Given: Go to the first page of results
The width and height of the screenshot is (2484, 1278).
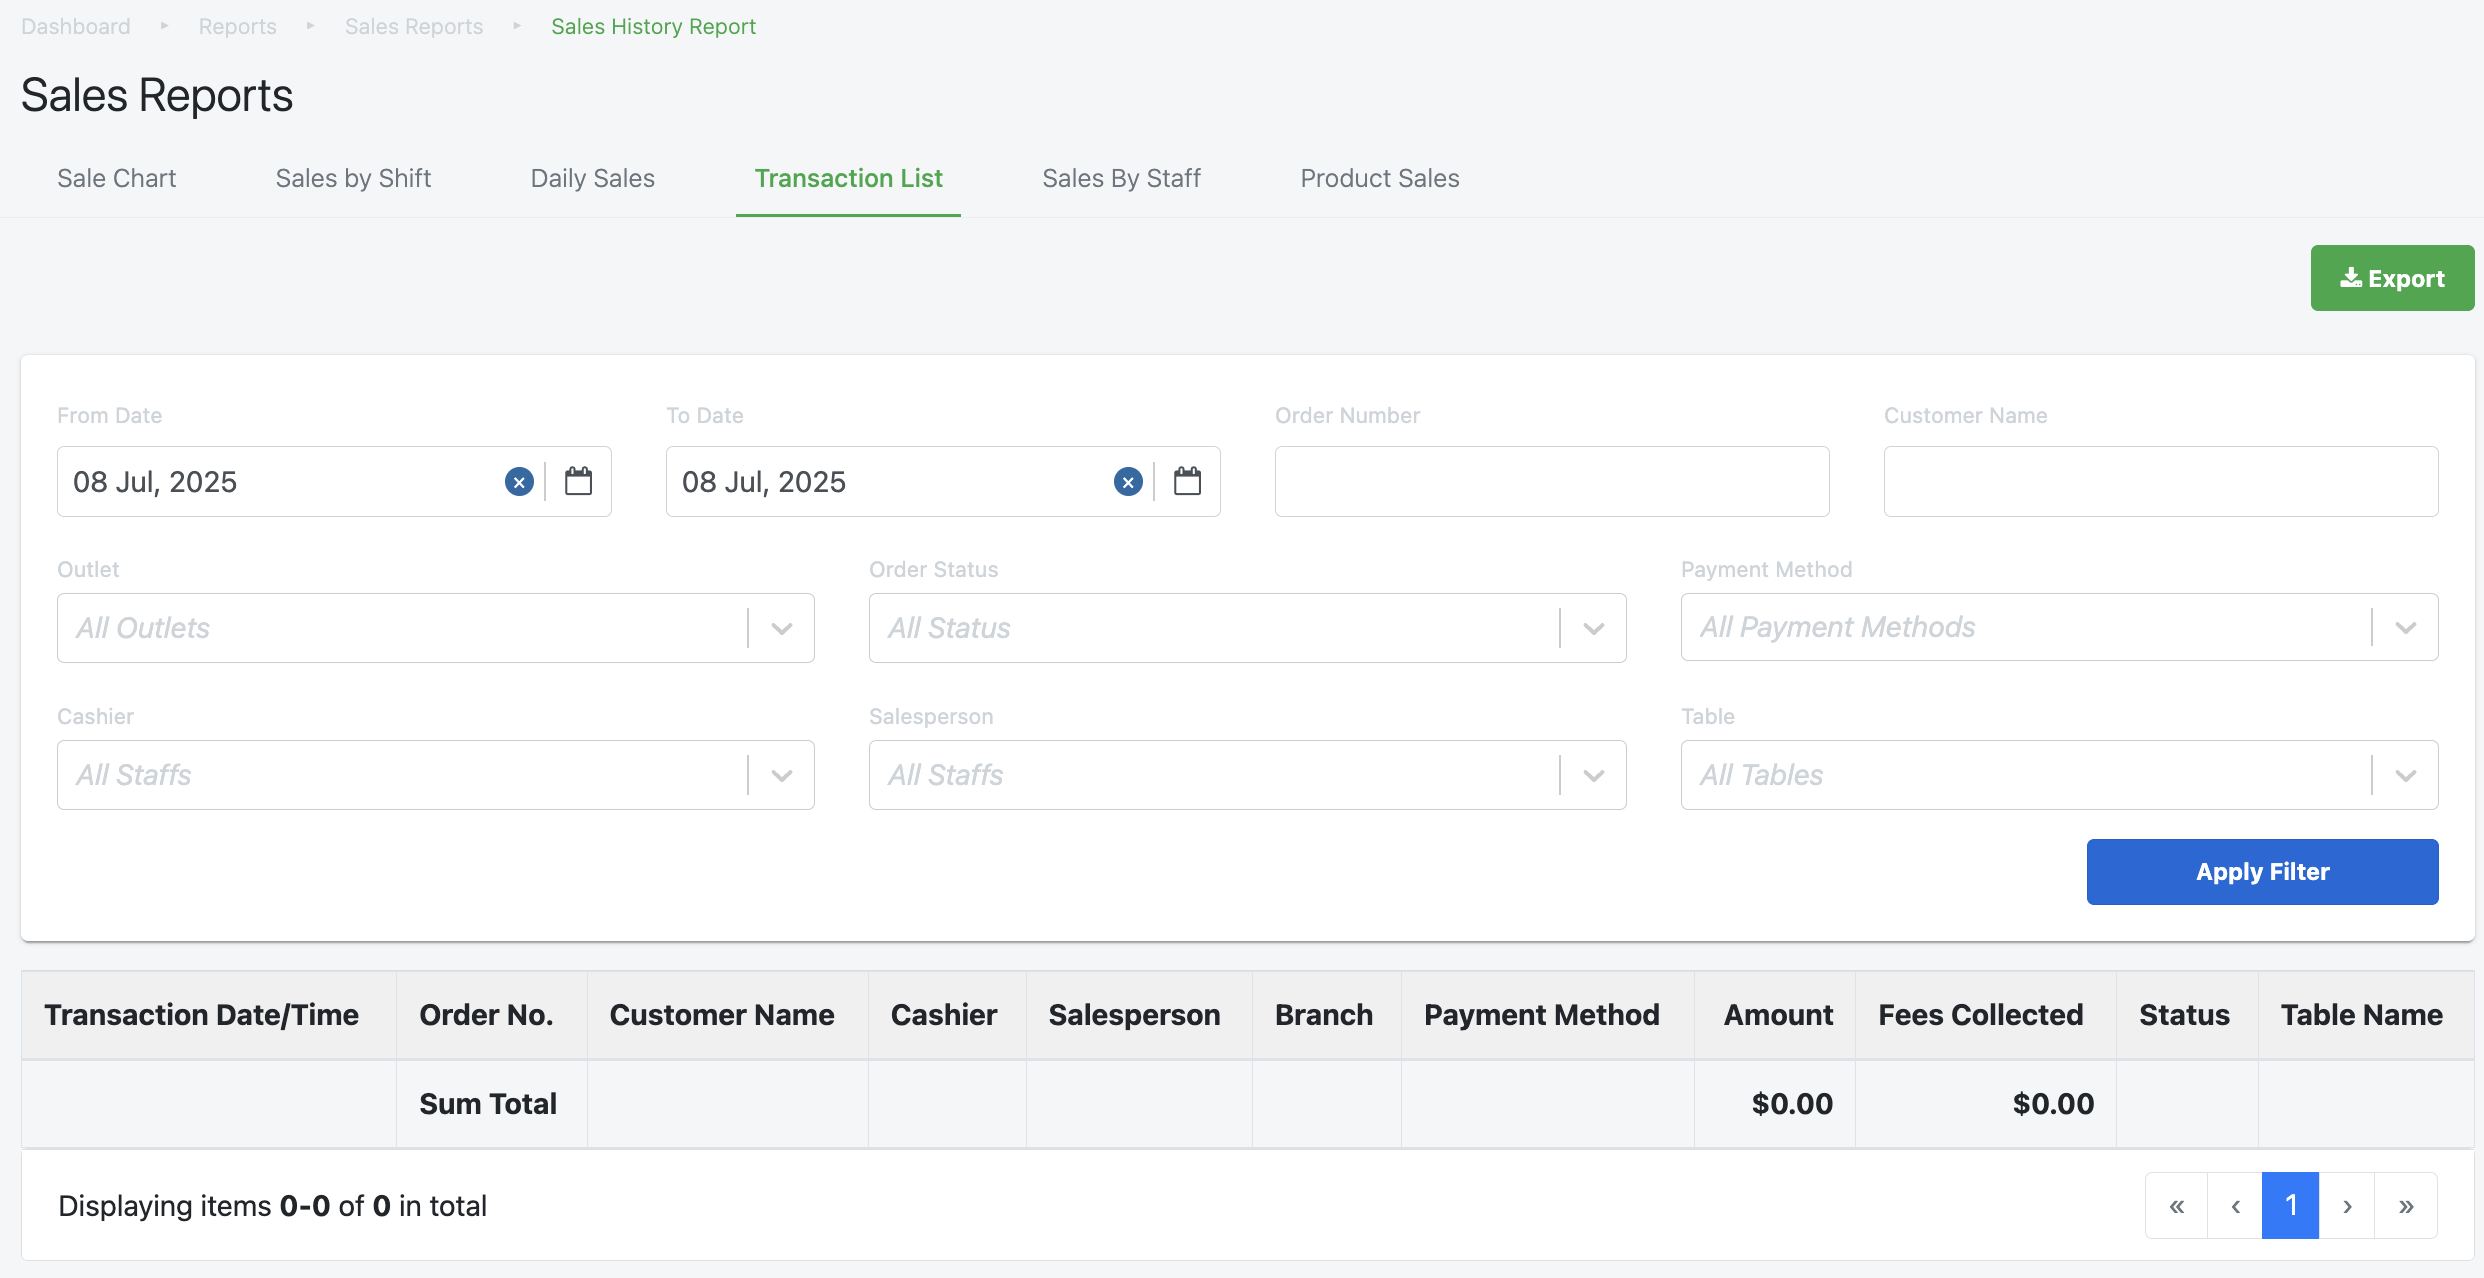Looking at the screenshot, I should click(x=2176, y=1206).
